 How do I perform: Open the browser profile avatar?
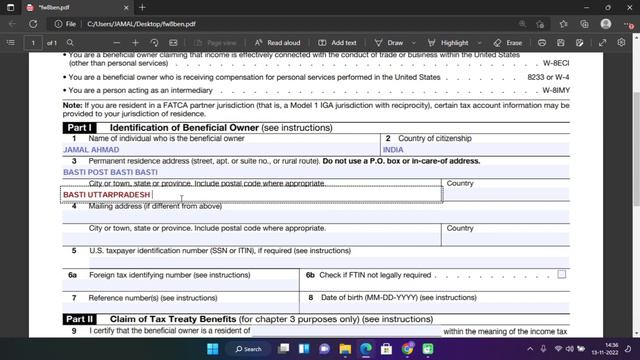tap(606, 24)
